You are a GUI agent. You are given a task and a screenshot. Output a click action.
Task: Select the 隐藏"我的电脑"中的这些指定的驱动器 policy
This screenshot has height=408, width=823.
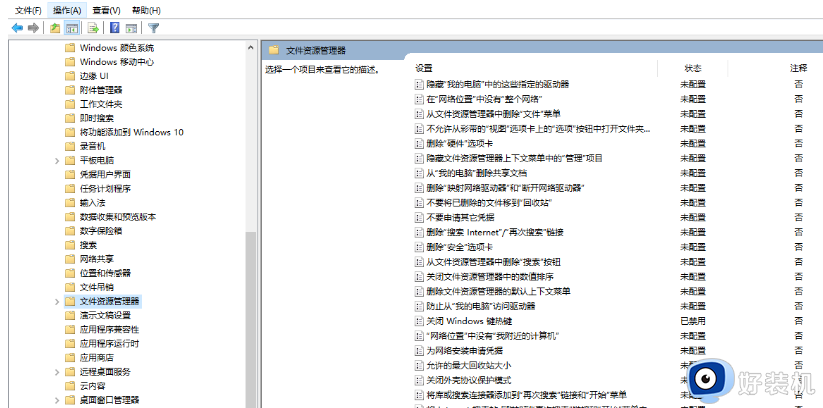(x=492, y=84)
